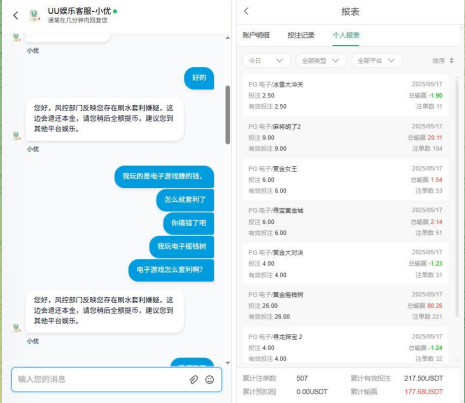This screenshot has width=465, height=403.
Task: Open the UU customer service avatar
Action: point(33,15)
